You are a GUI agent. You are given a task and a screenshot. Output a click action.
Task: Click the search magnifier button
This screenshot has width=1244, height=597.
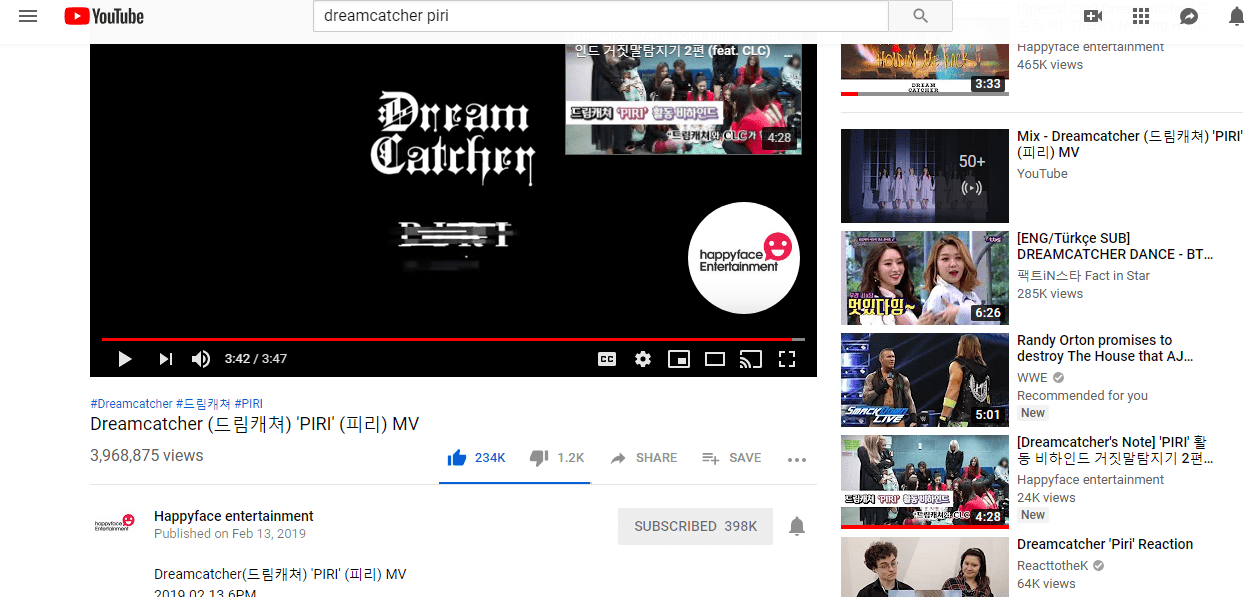click(920, 16)
